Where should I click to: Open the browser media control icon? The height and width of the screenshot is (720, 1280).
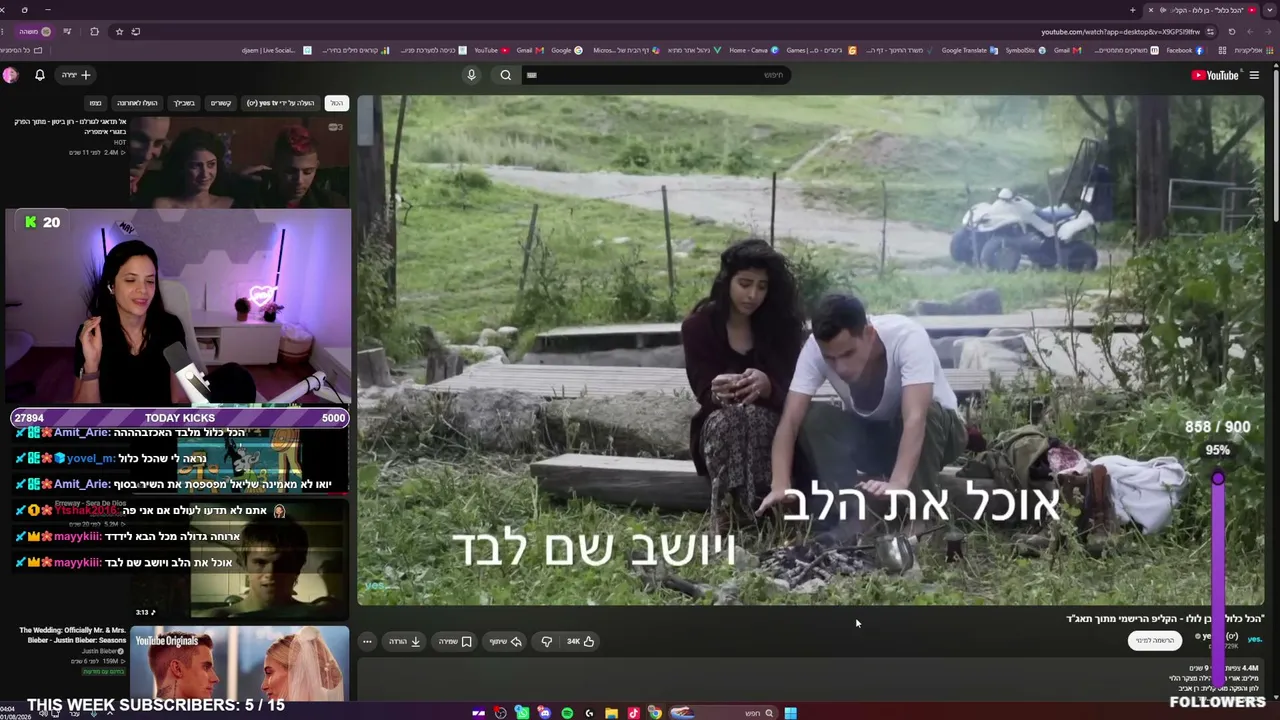(x=68, y=31)
